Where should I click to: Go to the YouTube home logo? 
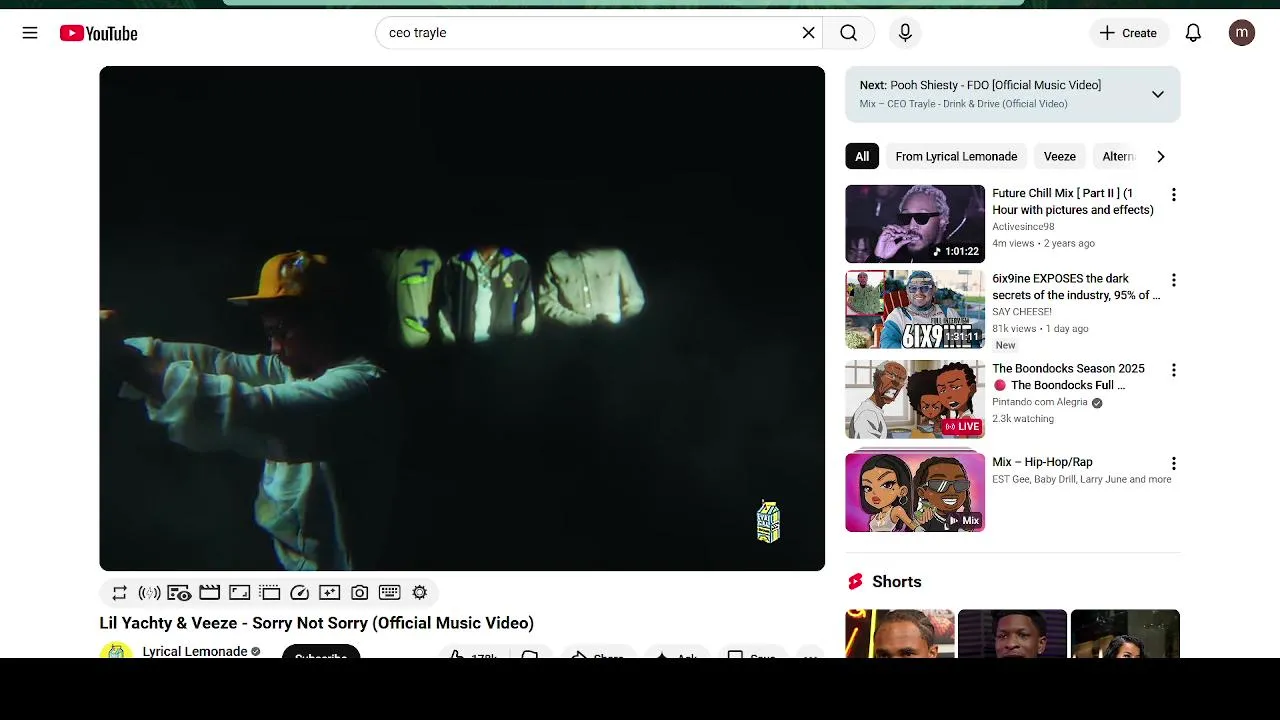pyautogui.click(x=98, y=33)
